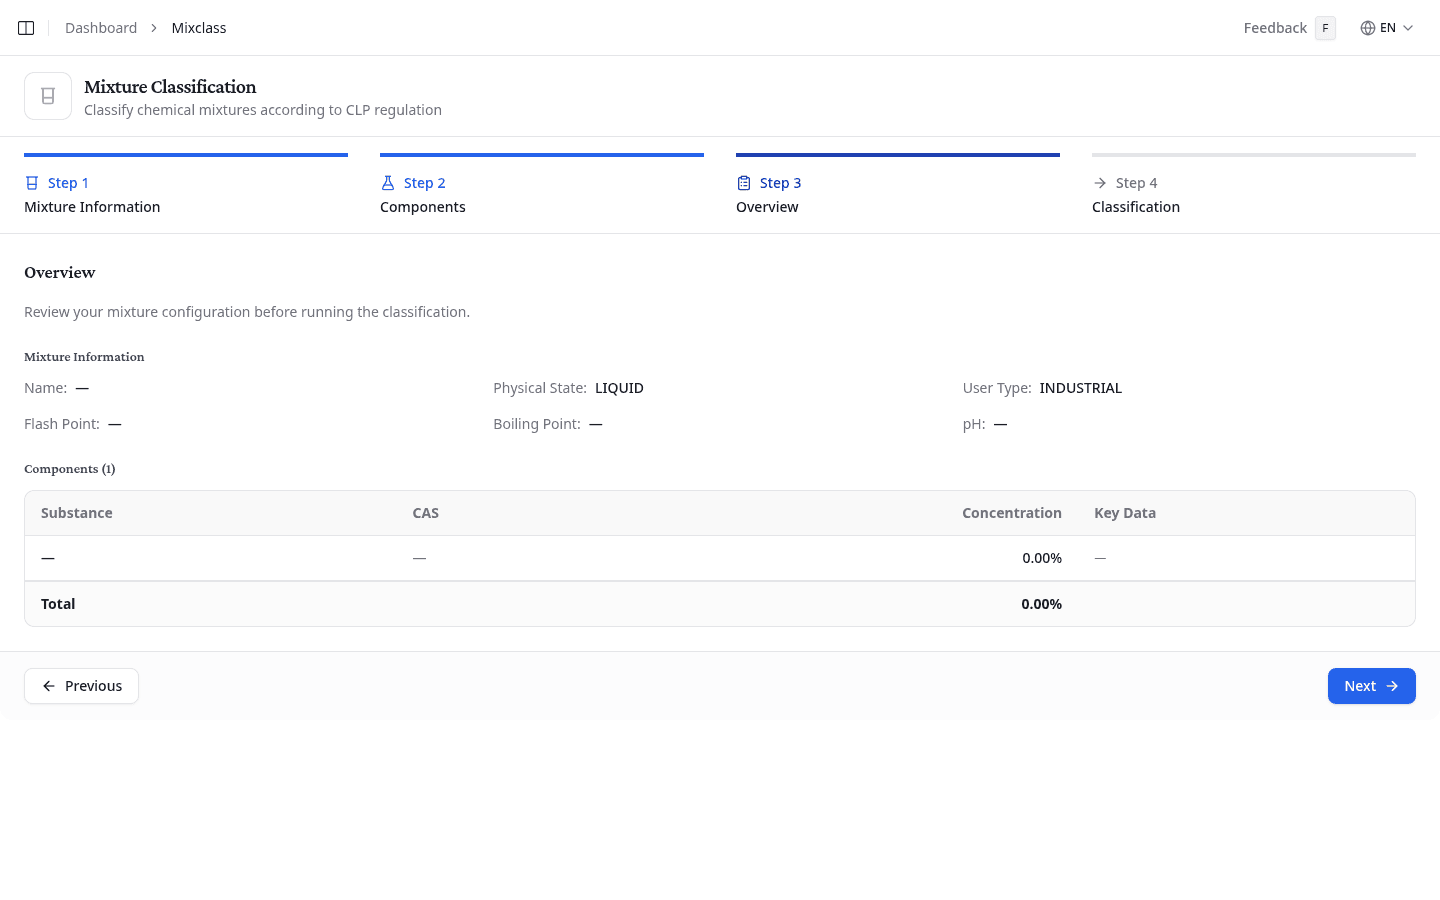
Task: Go to Mixture Information step
Action: click(92, 207)
